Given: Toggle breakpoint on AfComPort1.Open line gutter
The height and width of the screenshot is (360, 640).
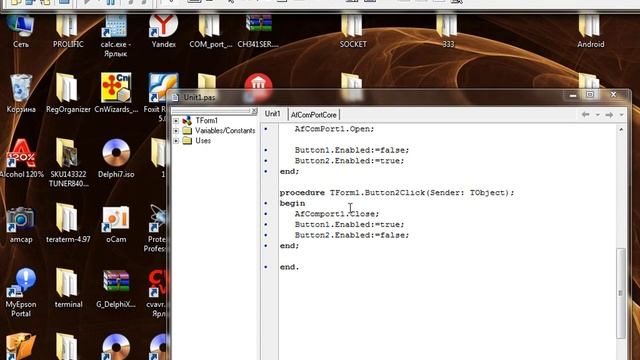Looking at the screenshot, I should pos(266,129).
